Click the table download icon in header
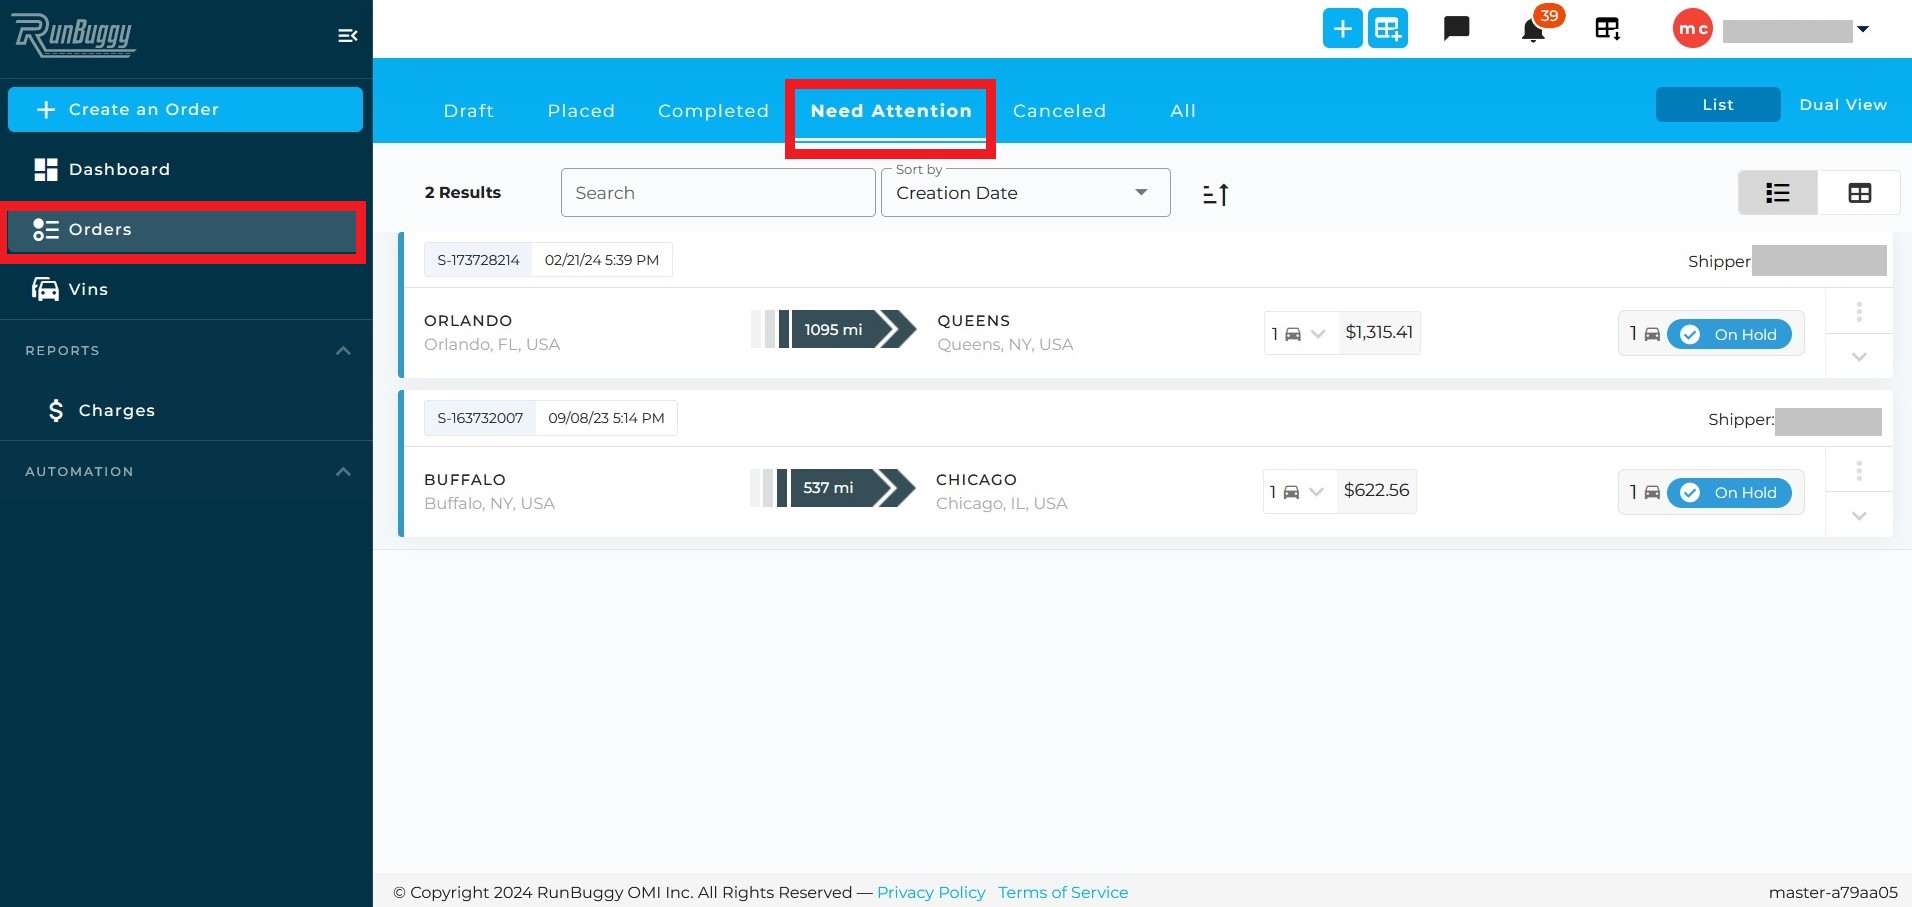This screenshot has width=1912, height=907. (1607, 28)
